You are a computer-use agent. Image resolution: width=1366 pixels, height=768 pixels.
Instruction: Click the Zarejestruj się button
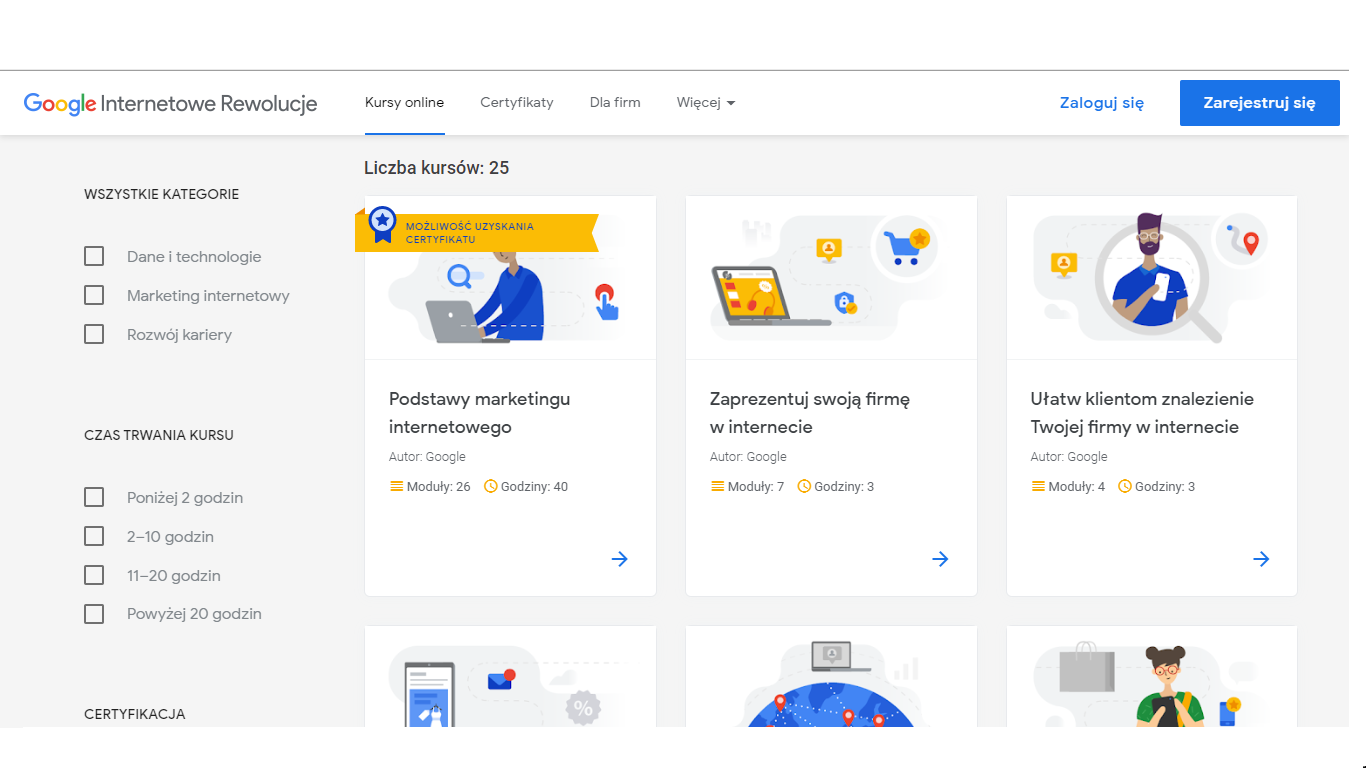click(x=1260, y=103)
